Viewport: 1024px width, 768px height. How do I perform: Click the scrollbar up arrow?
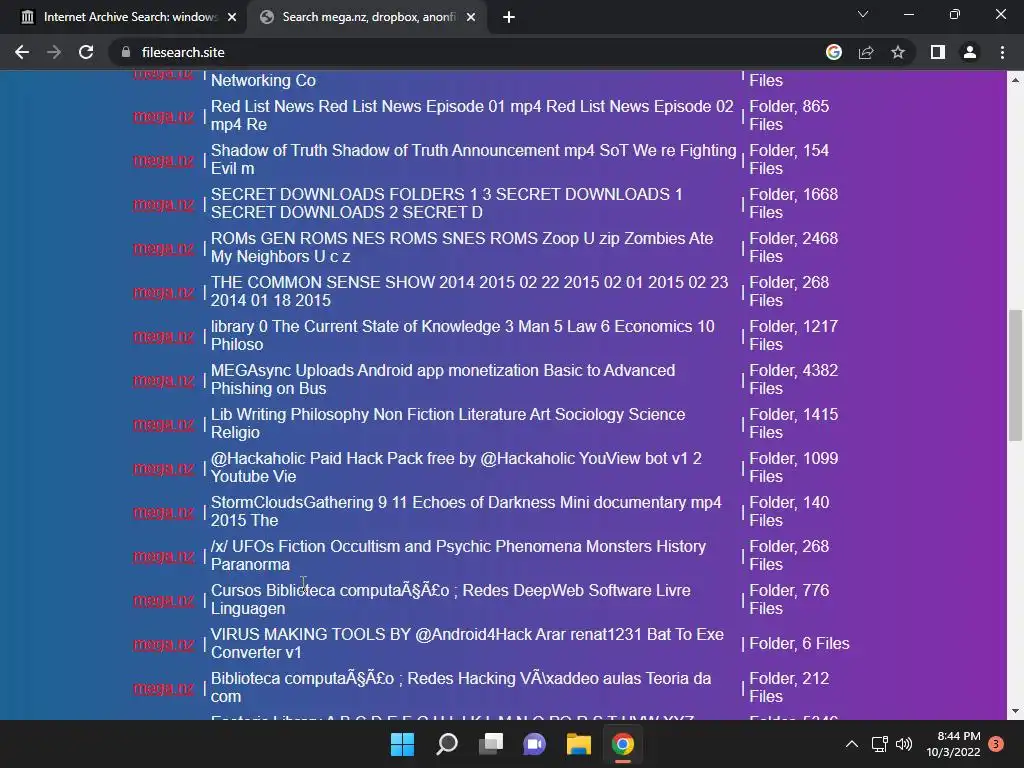(1015, 79)
